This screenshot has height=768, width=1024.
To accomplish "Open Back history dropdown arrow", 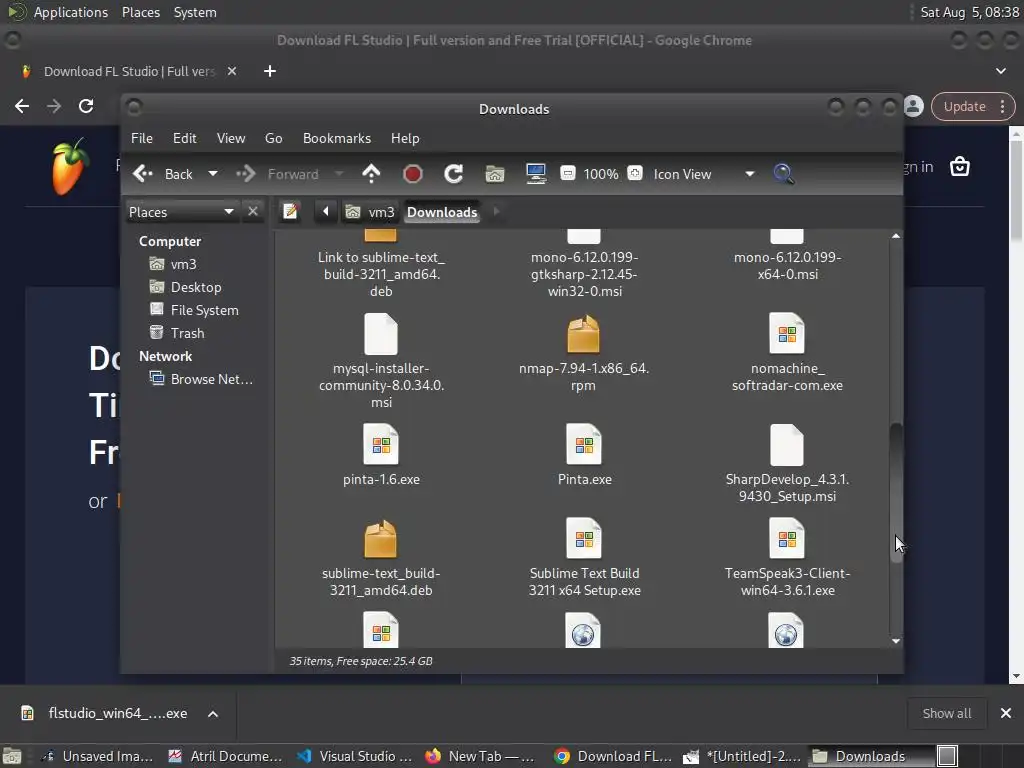I will [x=213, y=174].
